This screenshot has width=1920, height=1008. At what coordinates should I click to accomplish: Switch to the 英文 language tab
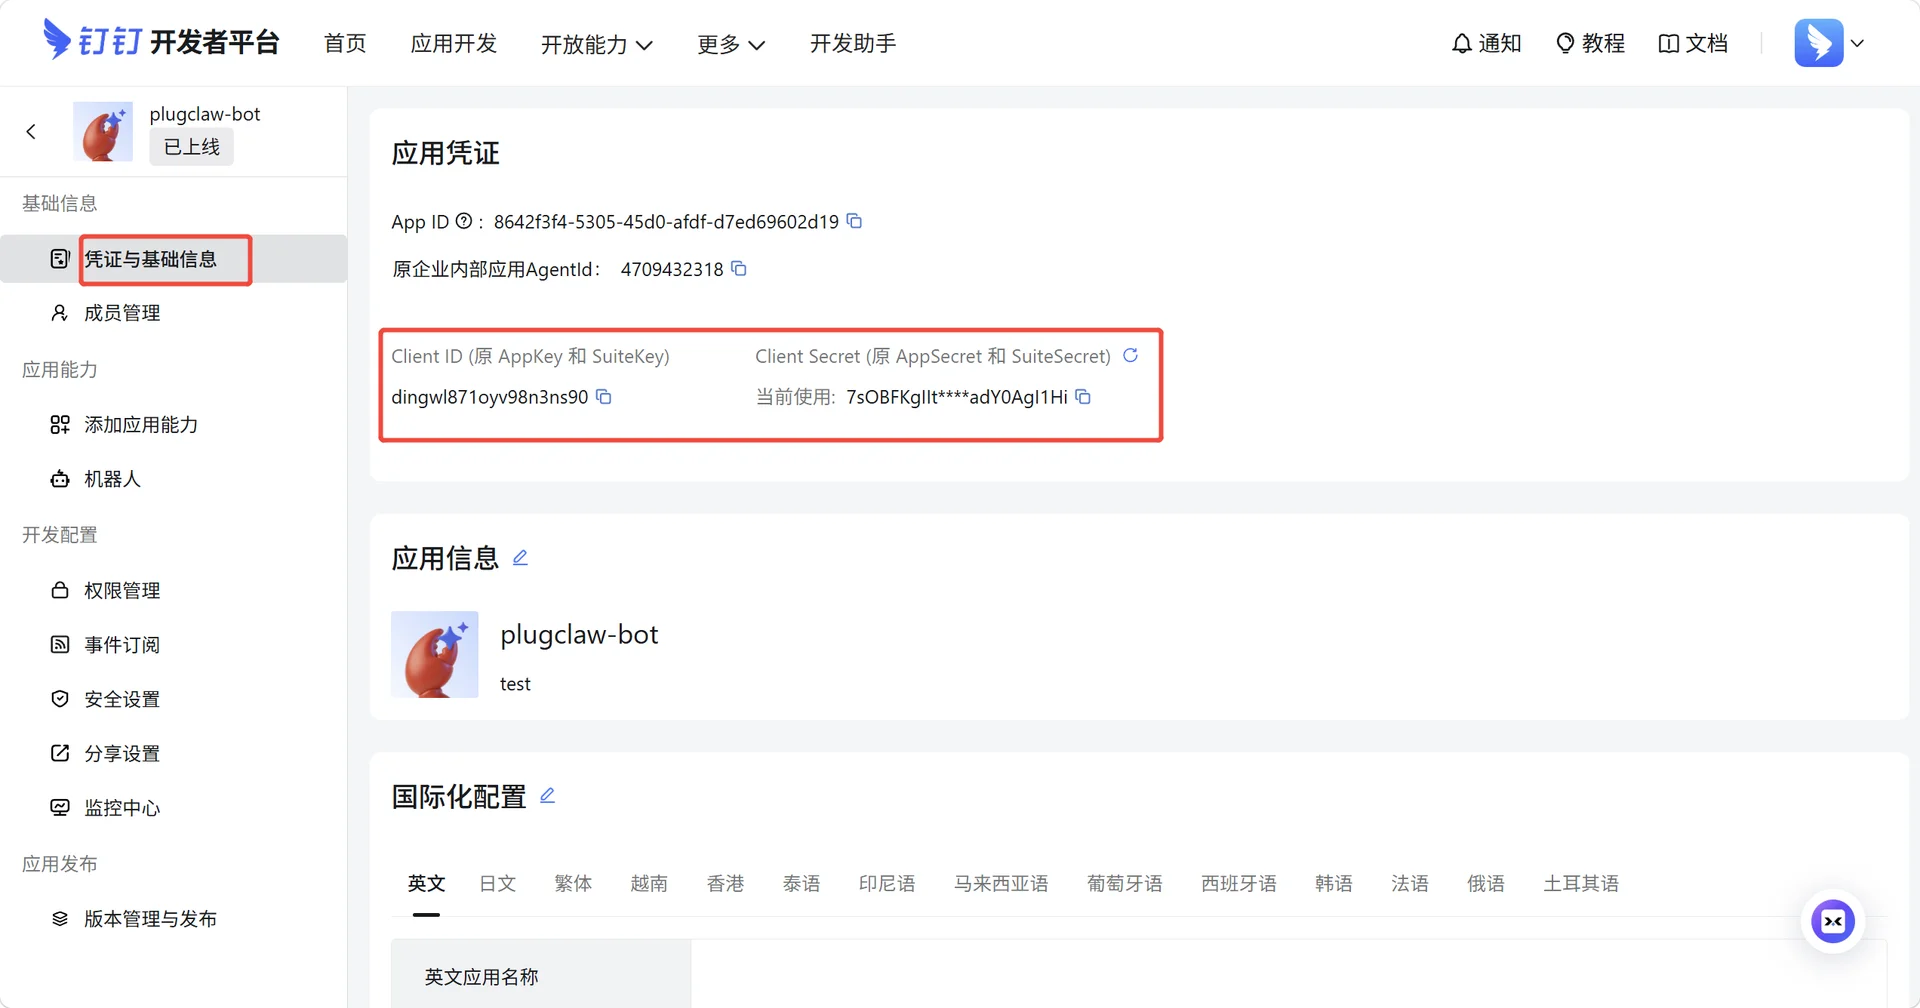point(426,883)
